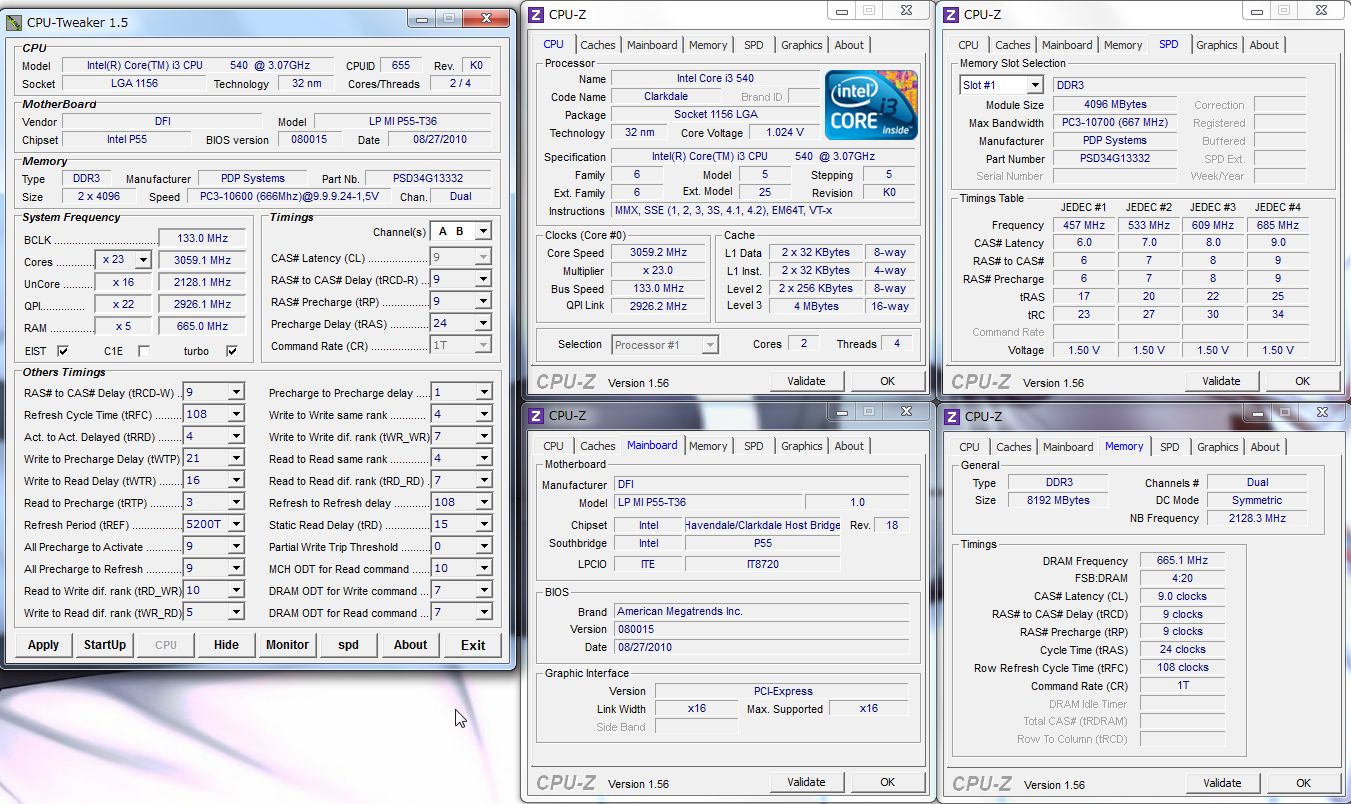
Task: Open Graphics tab in the CPU-Z processor window
Action: coord(802,45)
